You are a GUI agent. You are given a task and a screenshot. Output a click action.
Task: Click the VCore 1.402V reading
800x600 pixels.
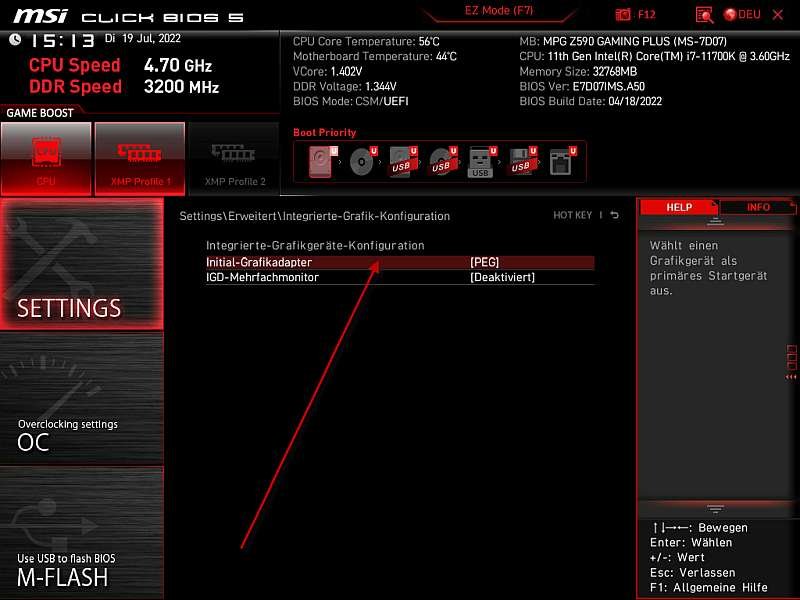[328, 71]
